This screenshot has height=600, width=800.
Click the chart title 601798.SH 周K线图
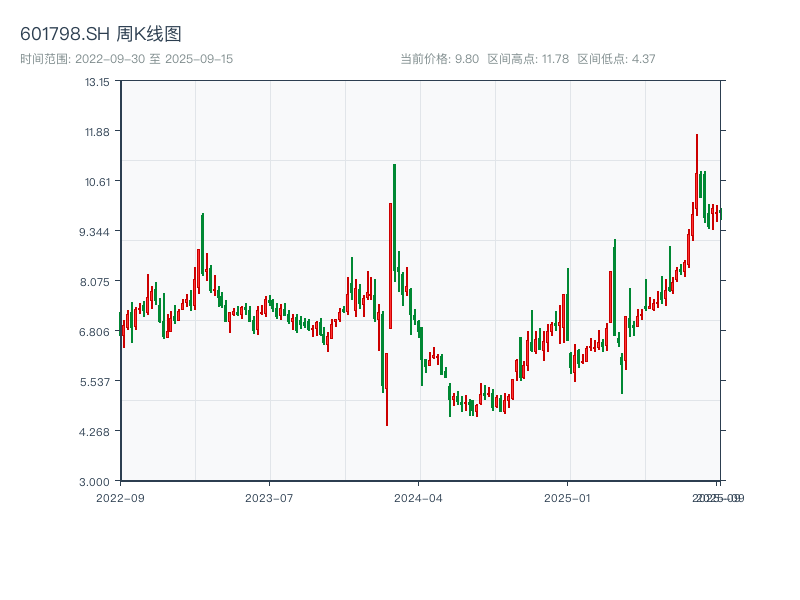[101, 34]
